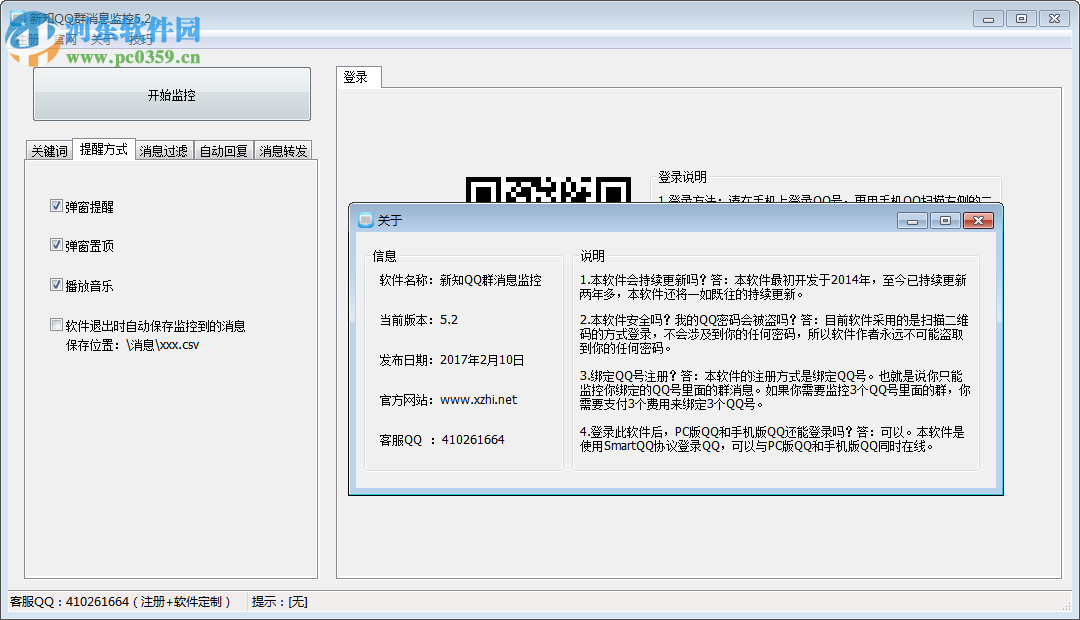Screen dimensions: 1080x620
Task: Open the 官网 menu
Action: (65, 38)
